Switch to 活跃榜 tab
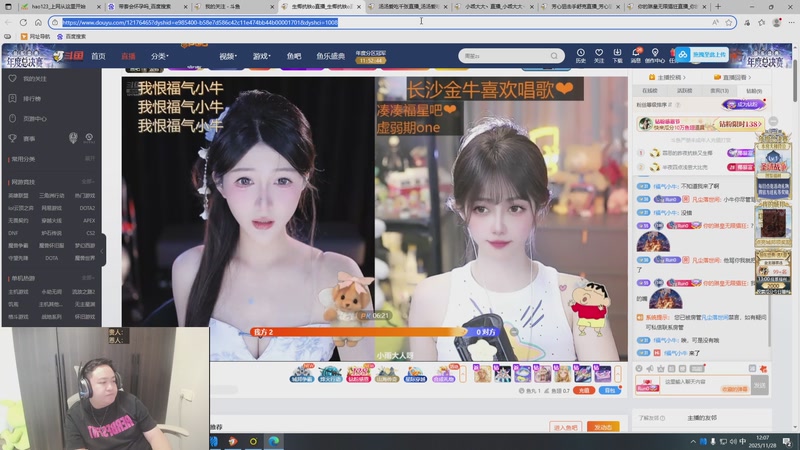The width and height of the screenshot is (800, 450). click(x=684, y=90)
